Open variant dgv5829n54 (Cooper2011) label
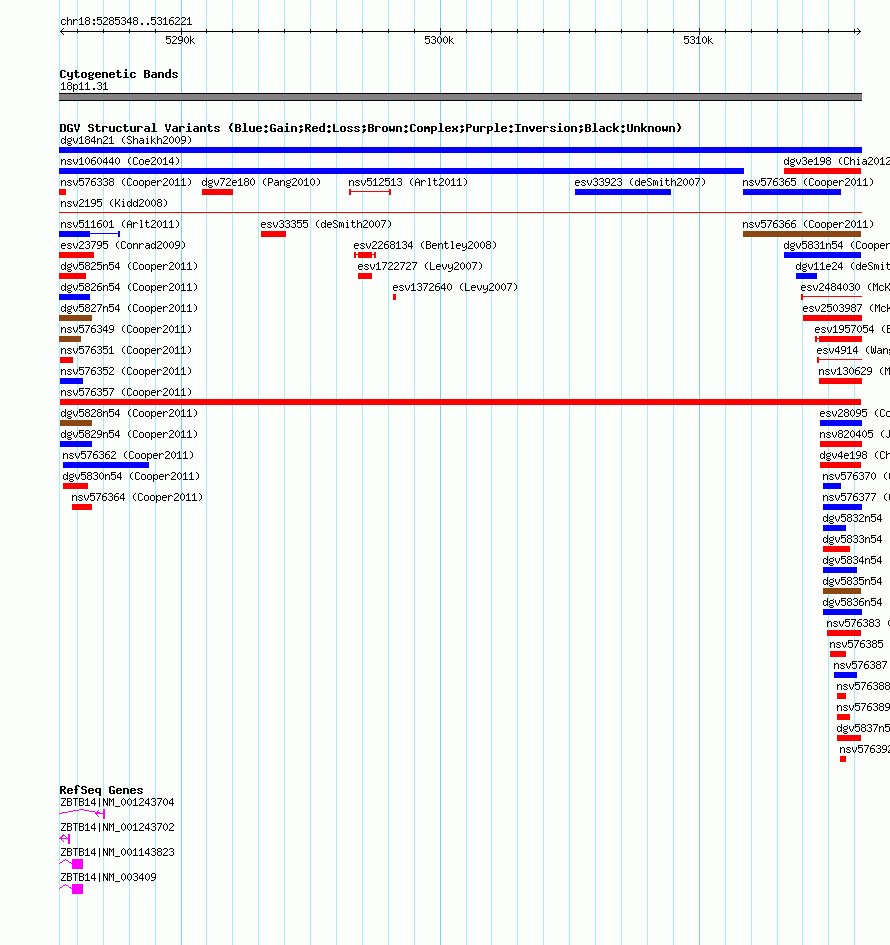890x945 pixels. click(129, 436)
